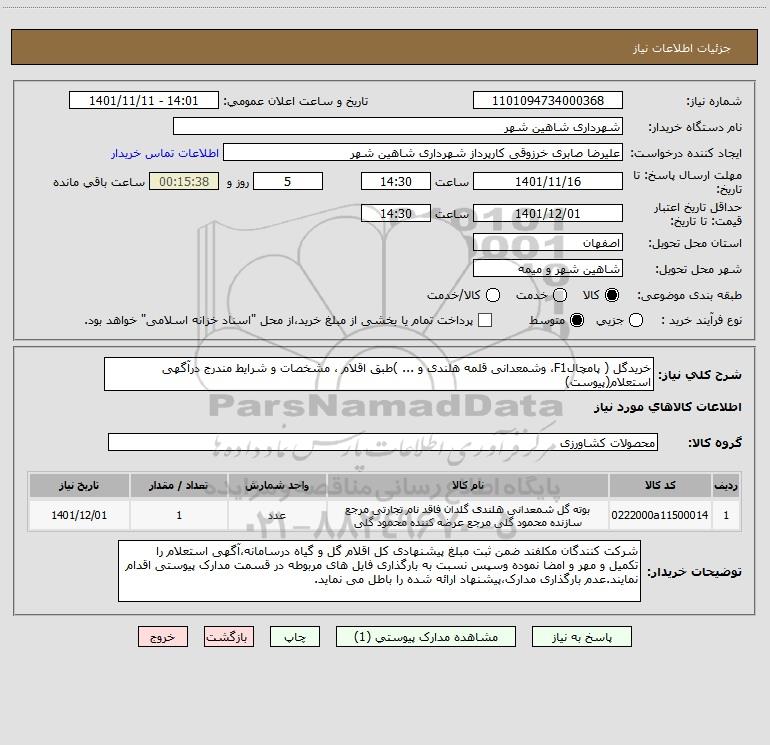Click the price validity time 14:30 field

coord(396,214)
